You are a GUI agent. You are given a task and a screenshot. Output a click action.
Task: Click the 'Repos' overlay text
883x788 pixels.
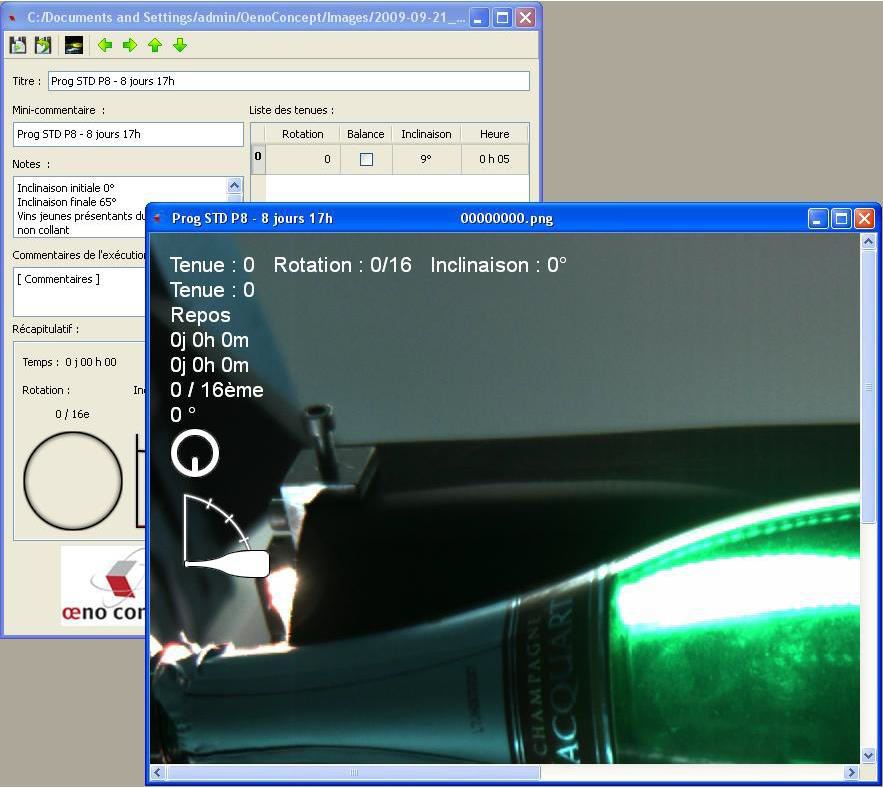tap(200, 315)
